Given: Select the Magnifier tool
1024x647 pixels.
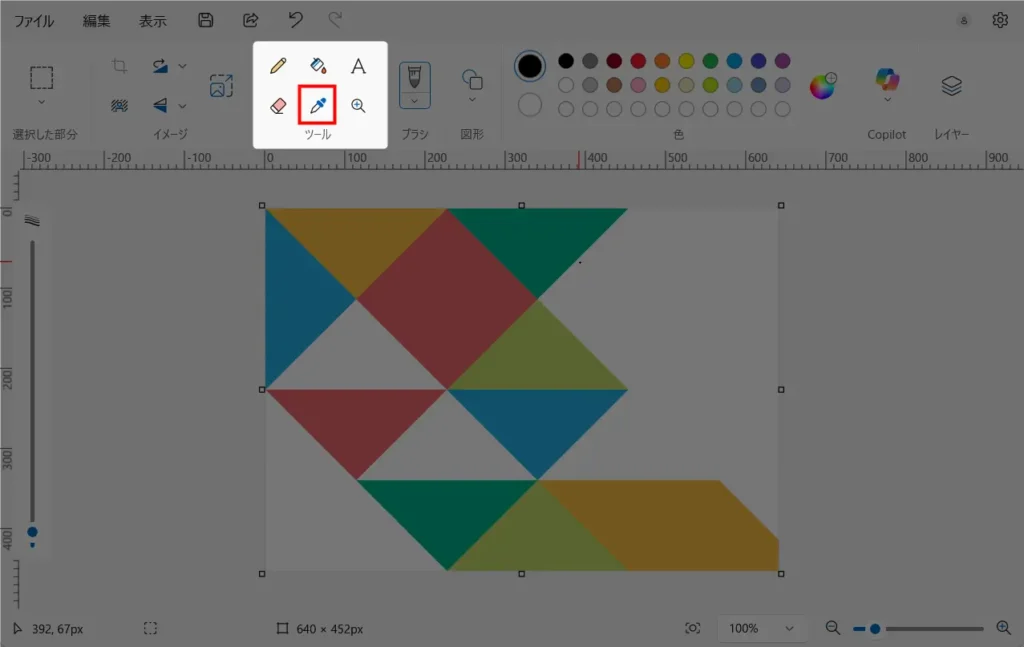Looking at the screenshot, I should 358,105.
